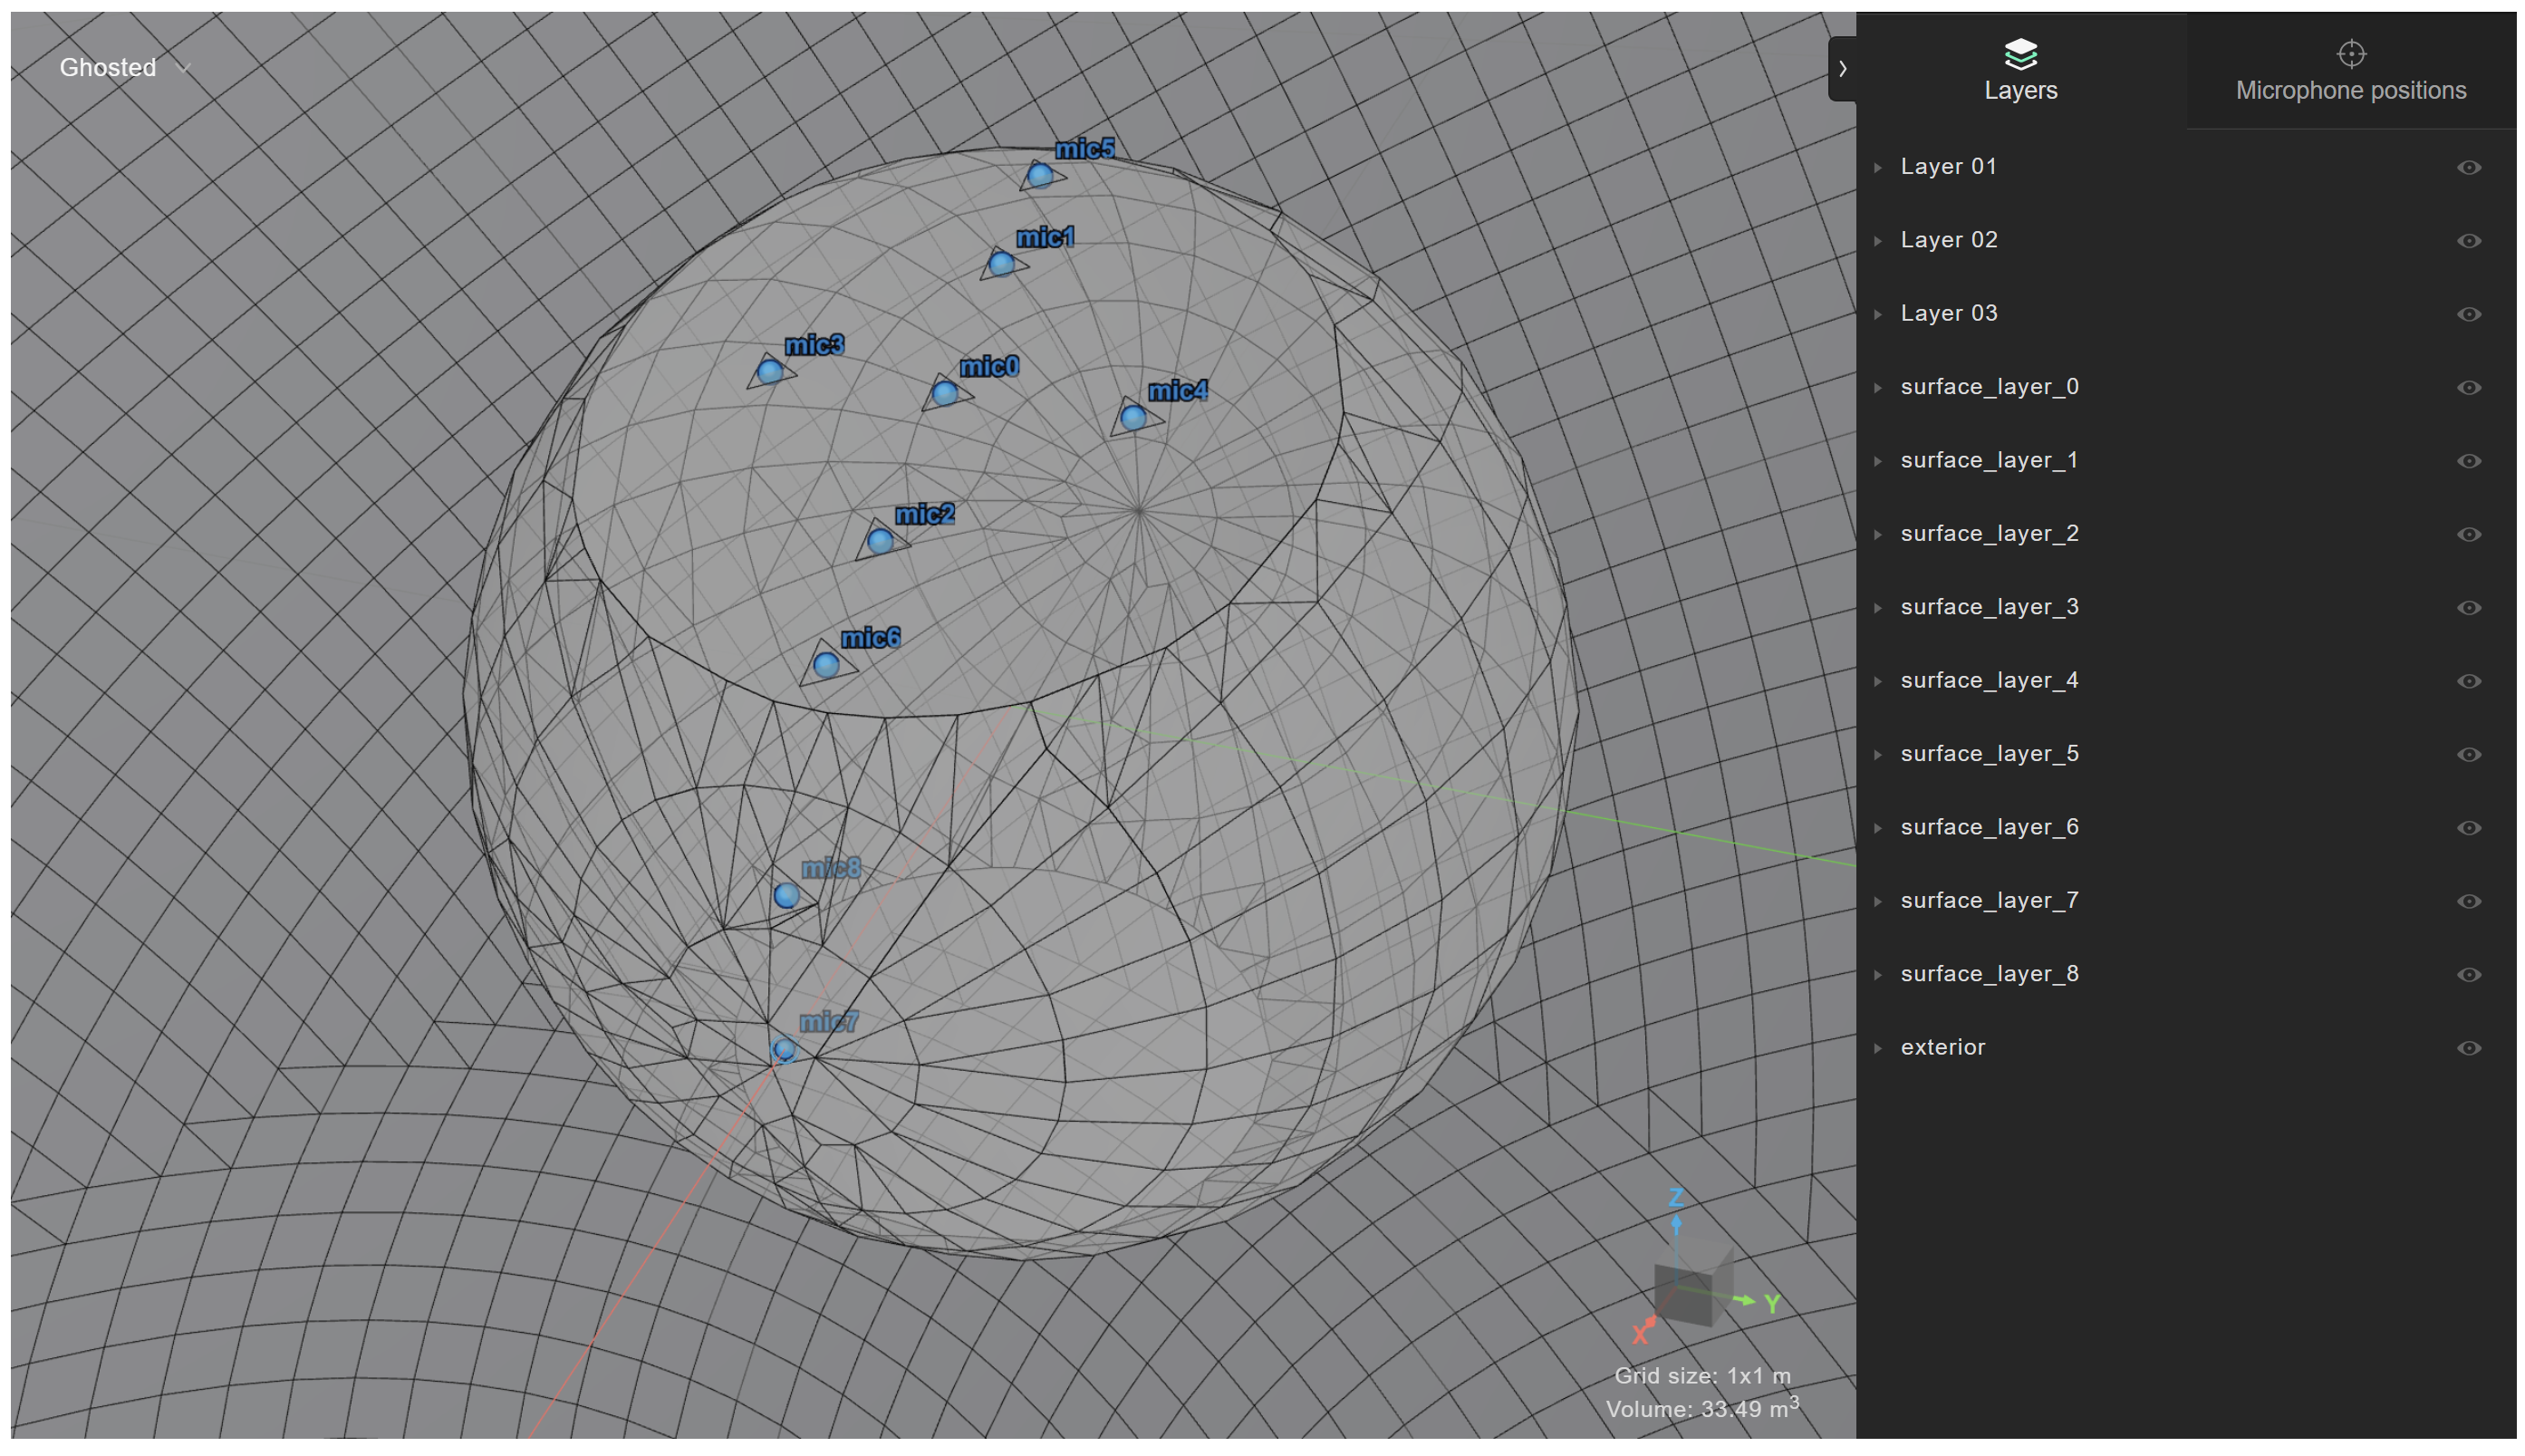
Task: Click the Y axis on the orientation gizmo
Action: point(1773,1304)
